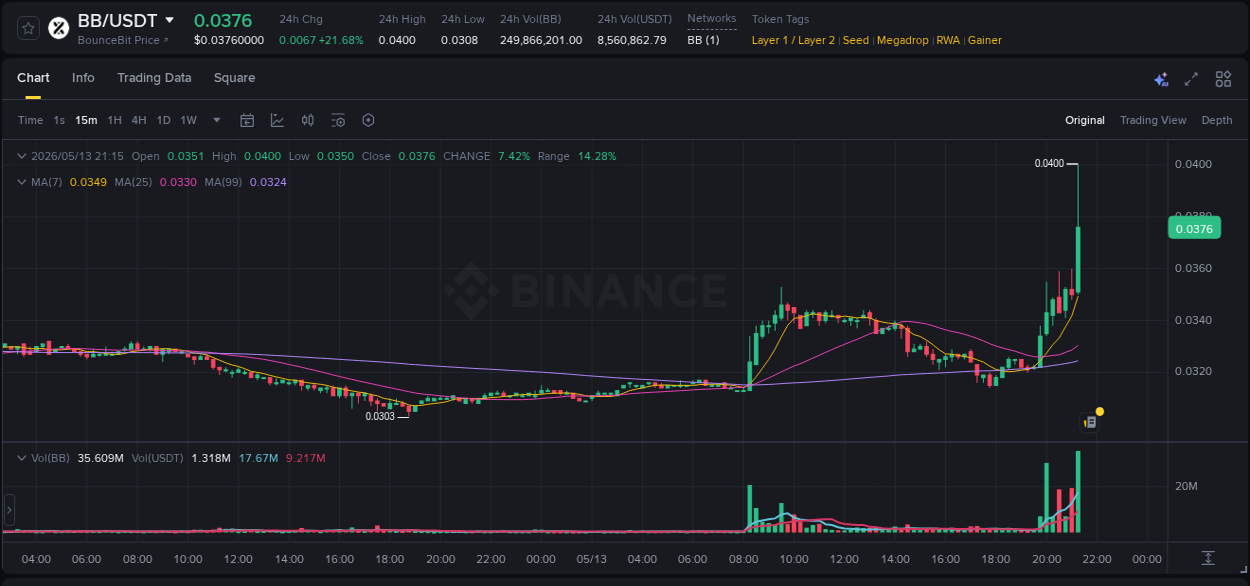Click the 24h Vol(BB) value 249,866,201.00

pos(541,40)
